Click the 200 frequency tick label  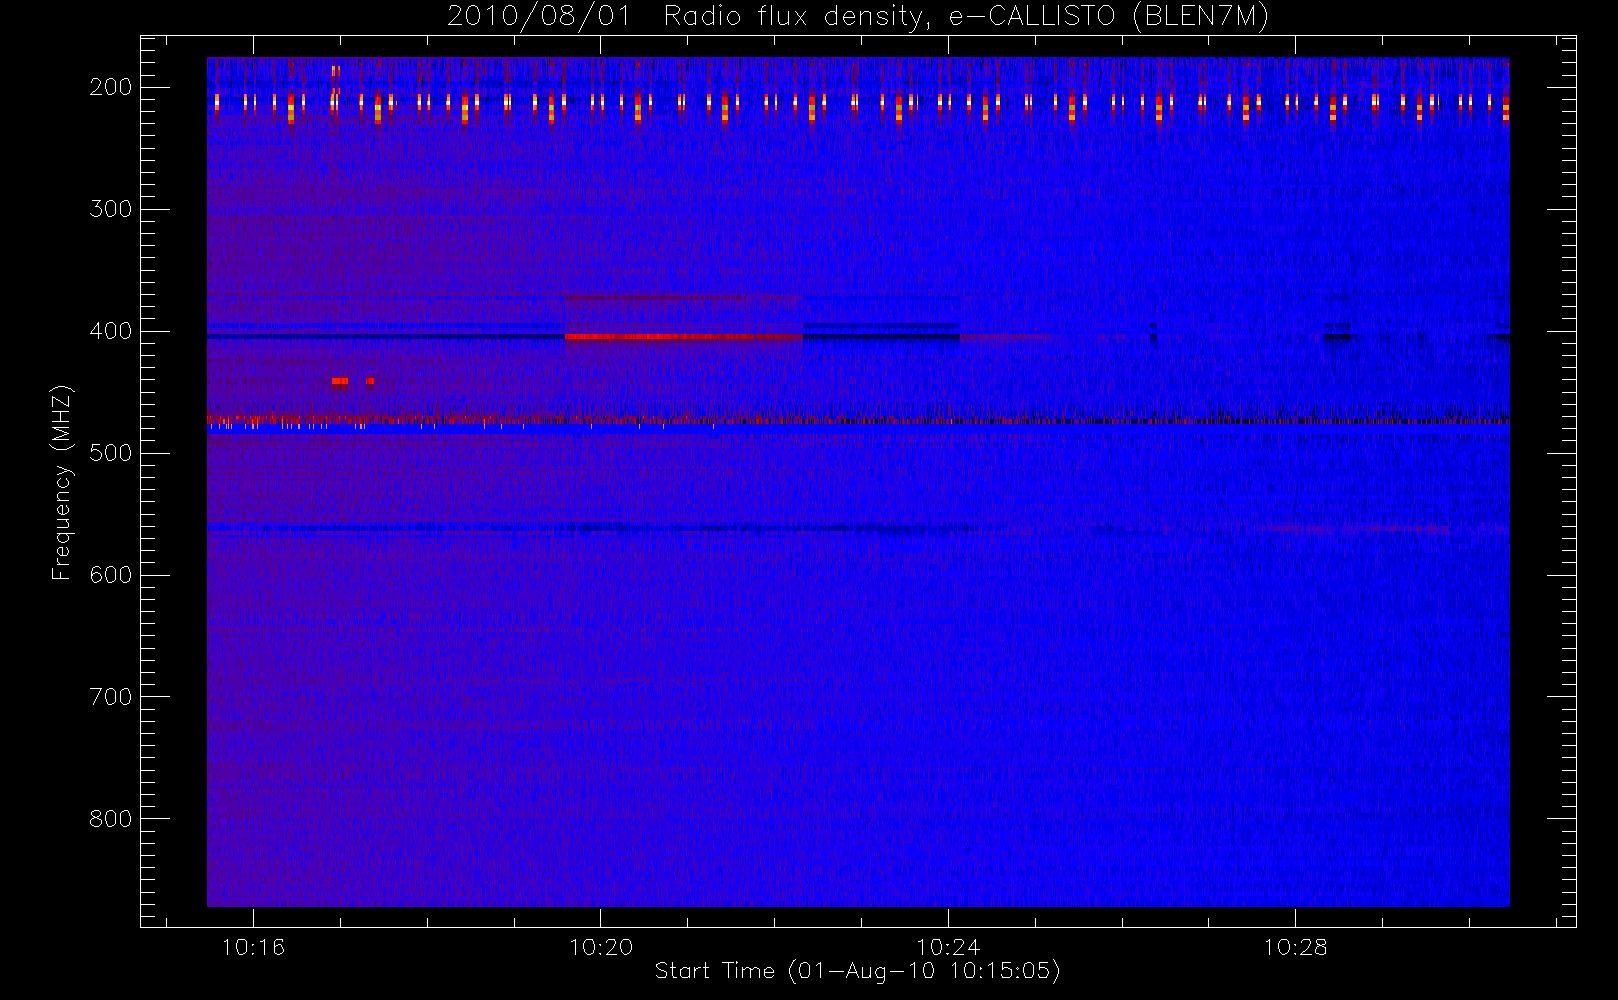click(111, 87)
